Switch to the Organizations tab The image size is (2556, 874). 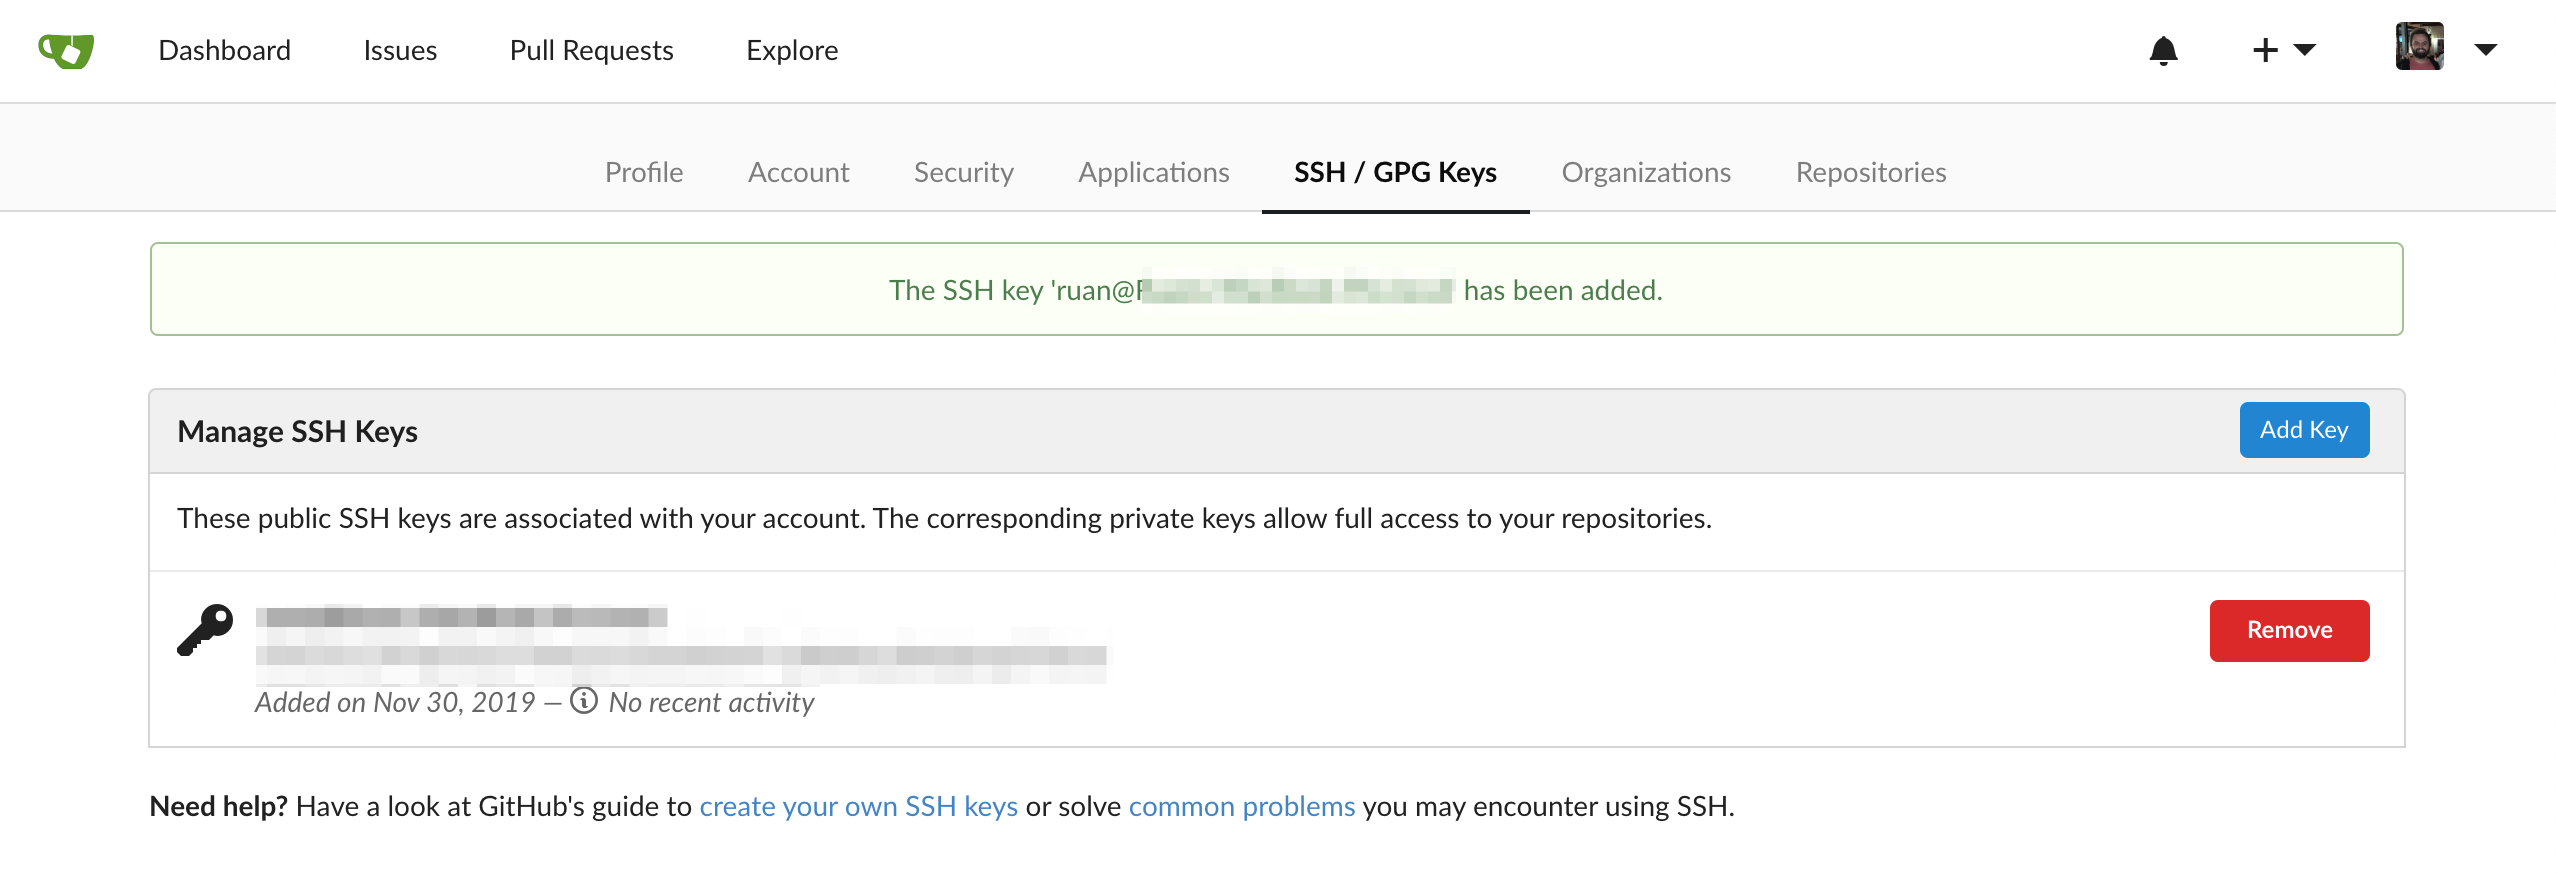pos(1645,172)
